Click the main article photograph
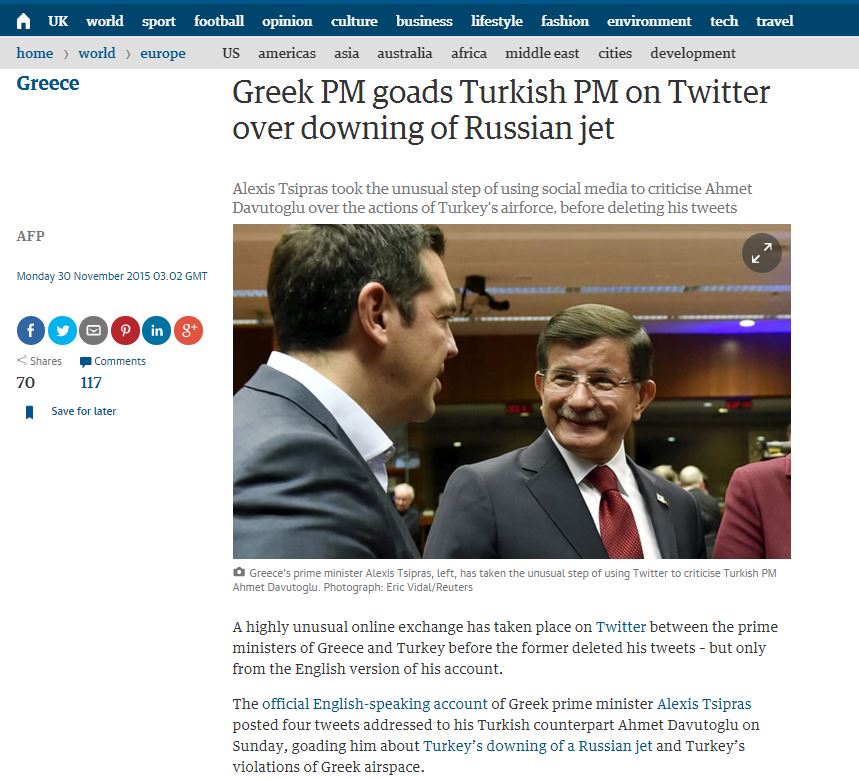 coord(512,391)
